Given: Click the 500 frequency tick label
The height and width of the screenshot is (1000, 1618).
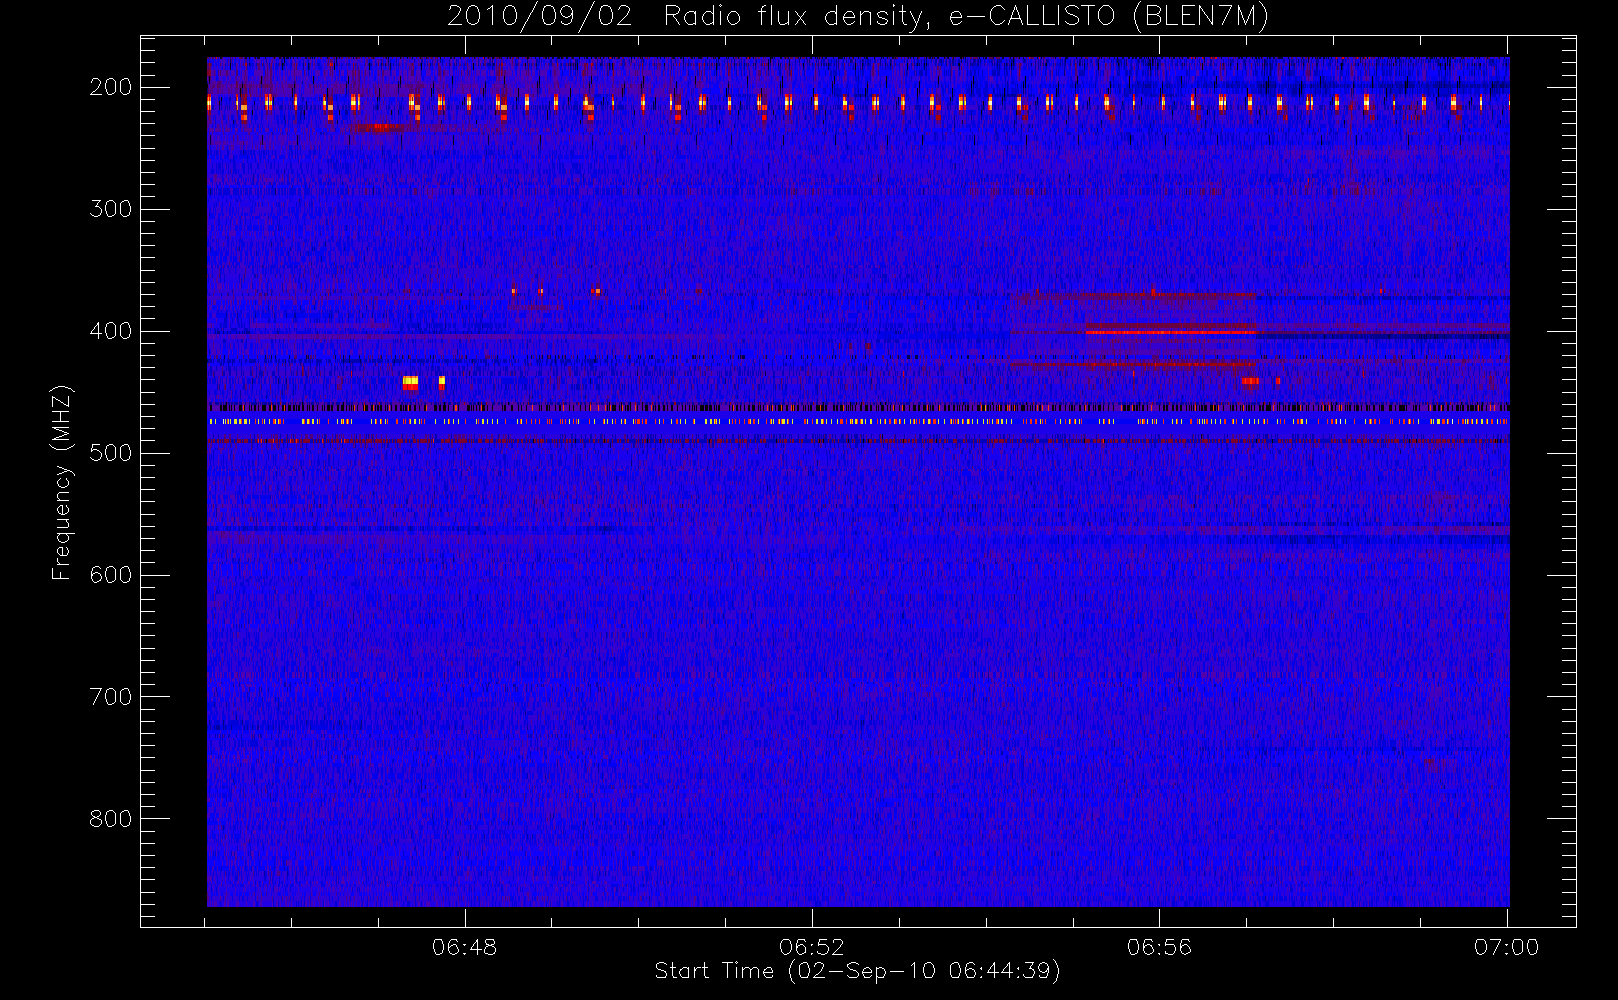Looking at the screenshot, I should 111,453.
